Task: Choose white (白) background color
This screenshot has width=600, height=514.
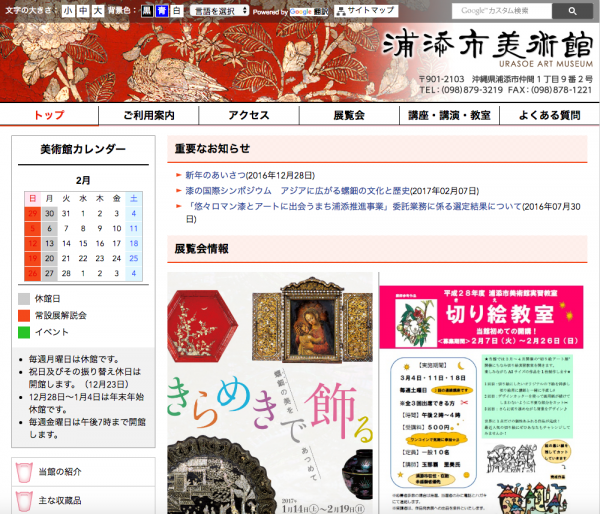Action: (x=177, y=11)
